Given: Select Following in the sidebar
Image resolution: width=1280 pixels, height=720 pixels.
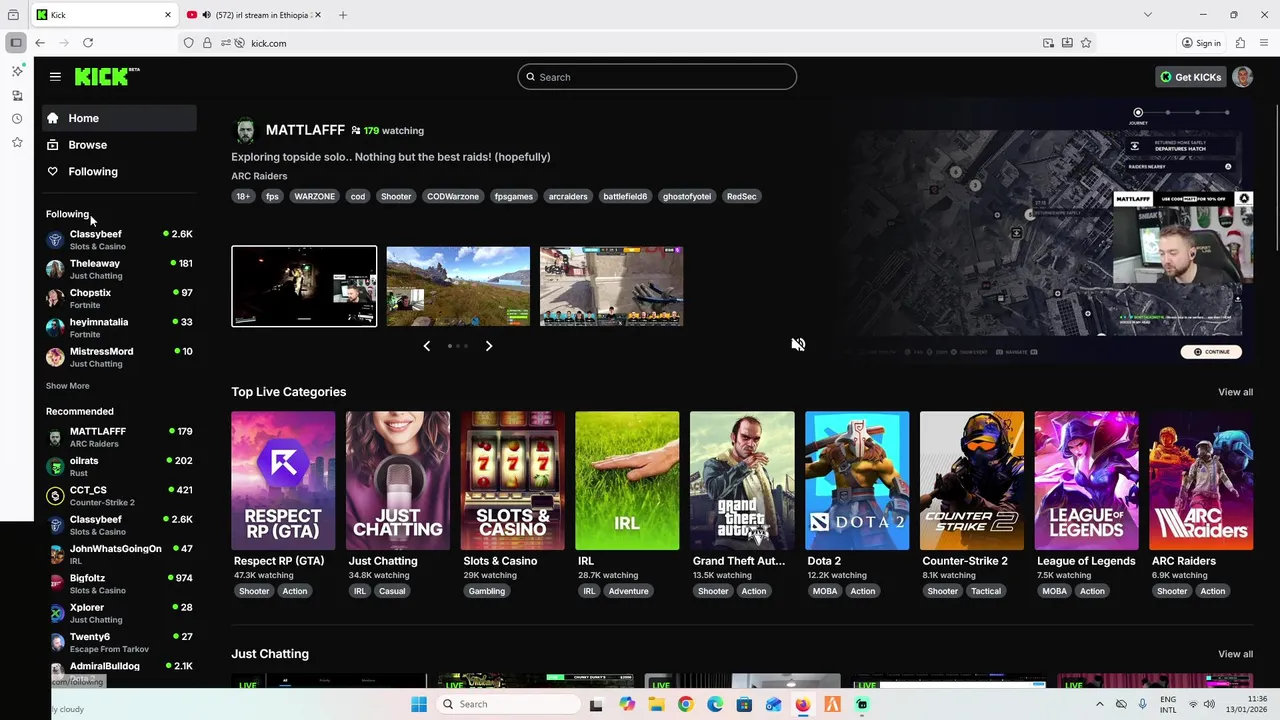Looking at the screenshot, I should tap(119, 172).
